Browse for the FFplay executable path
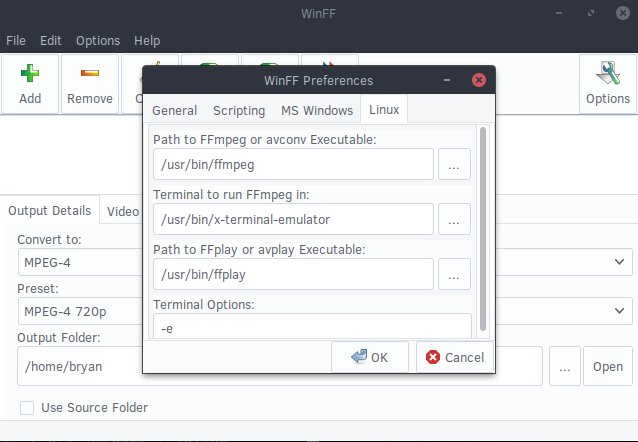The height and width of the screenshot is (442, 638). click(x=454, y=274)
